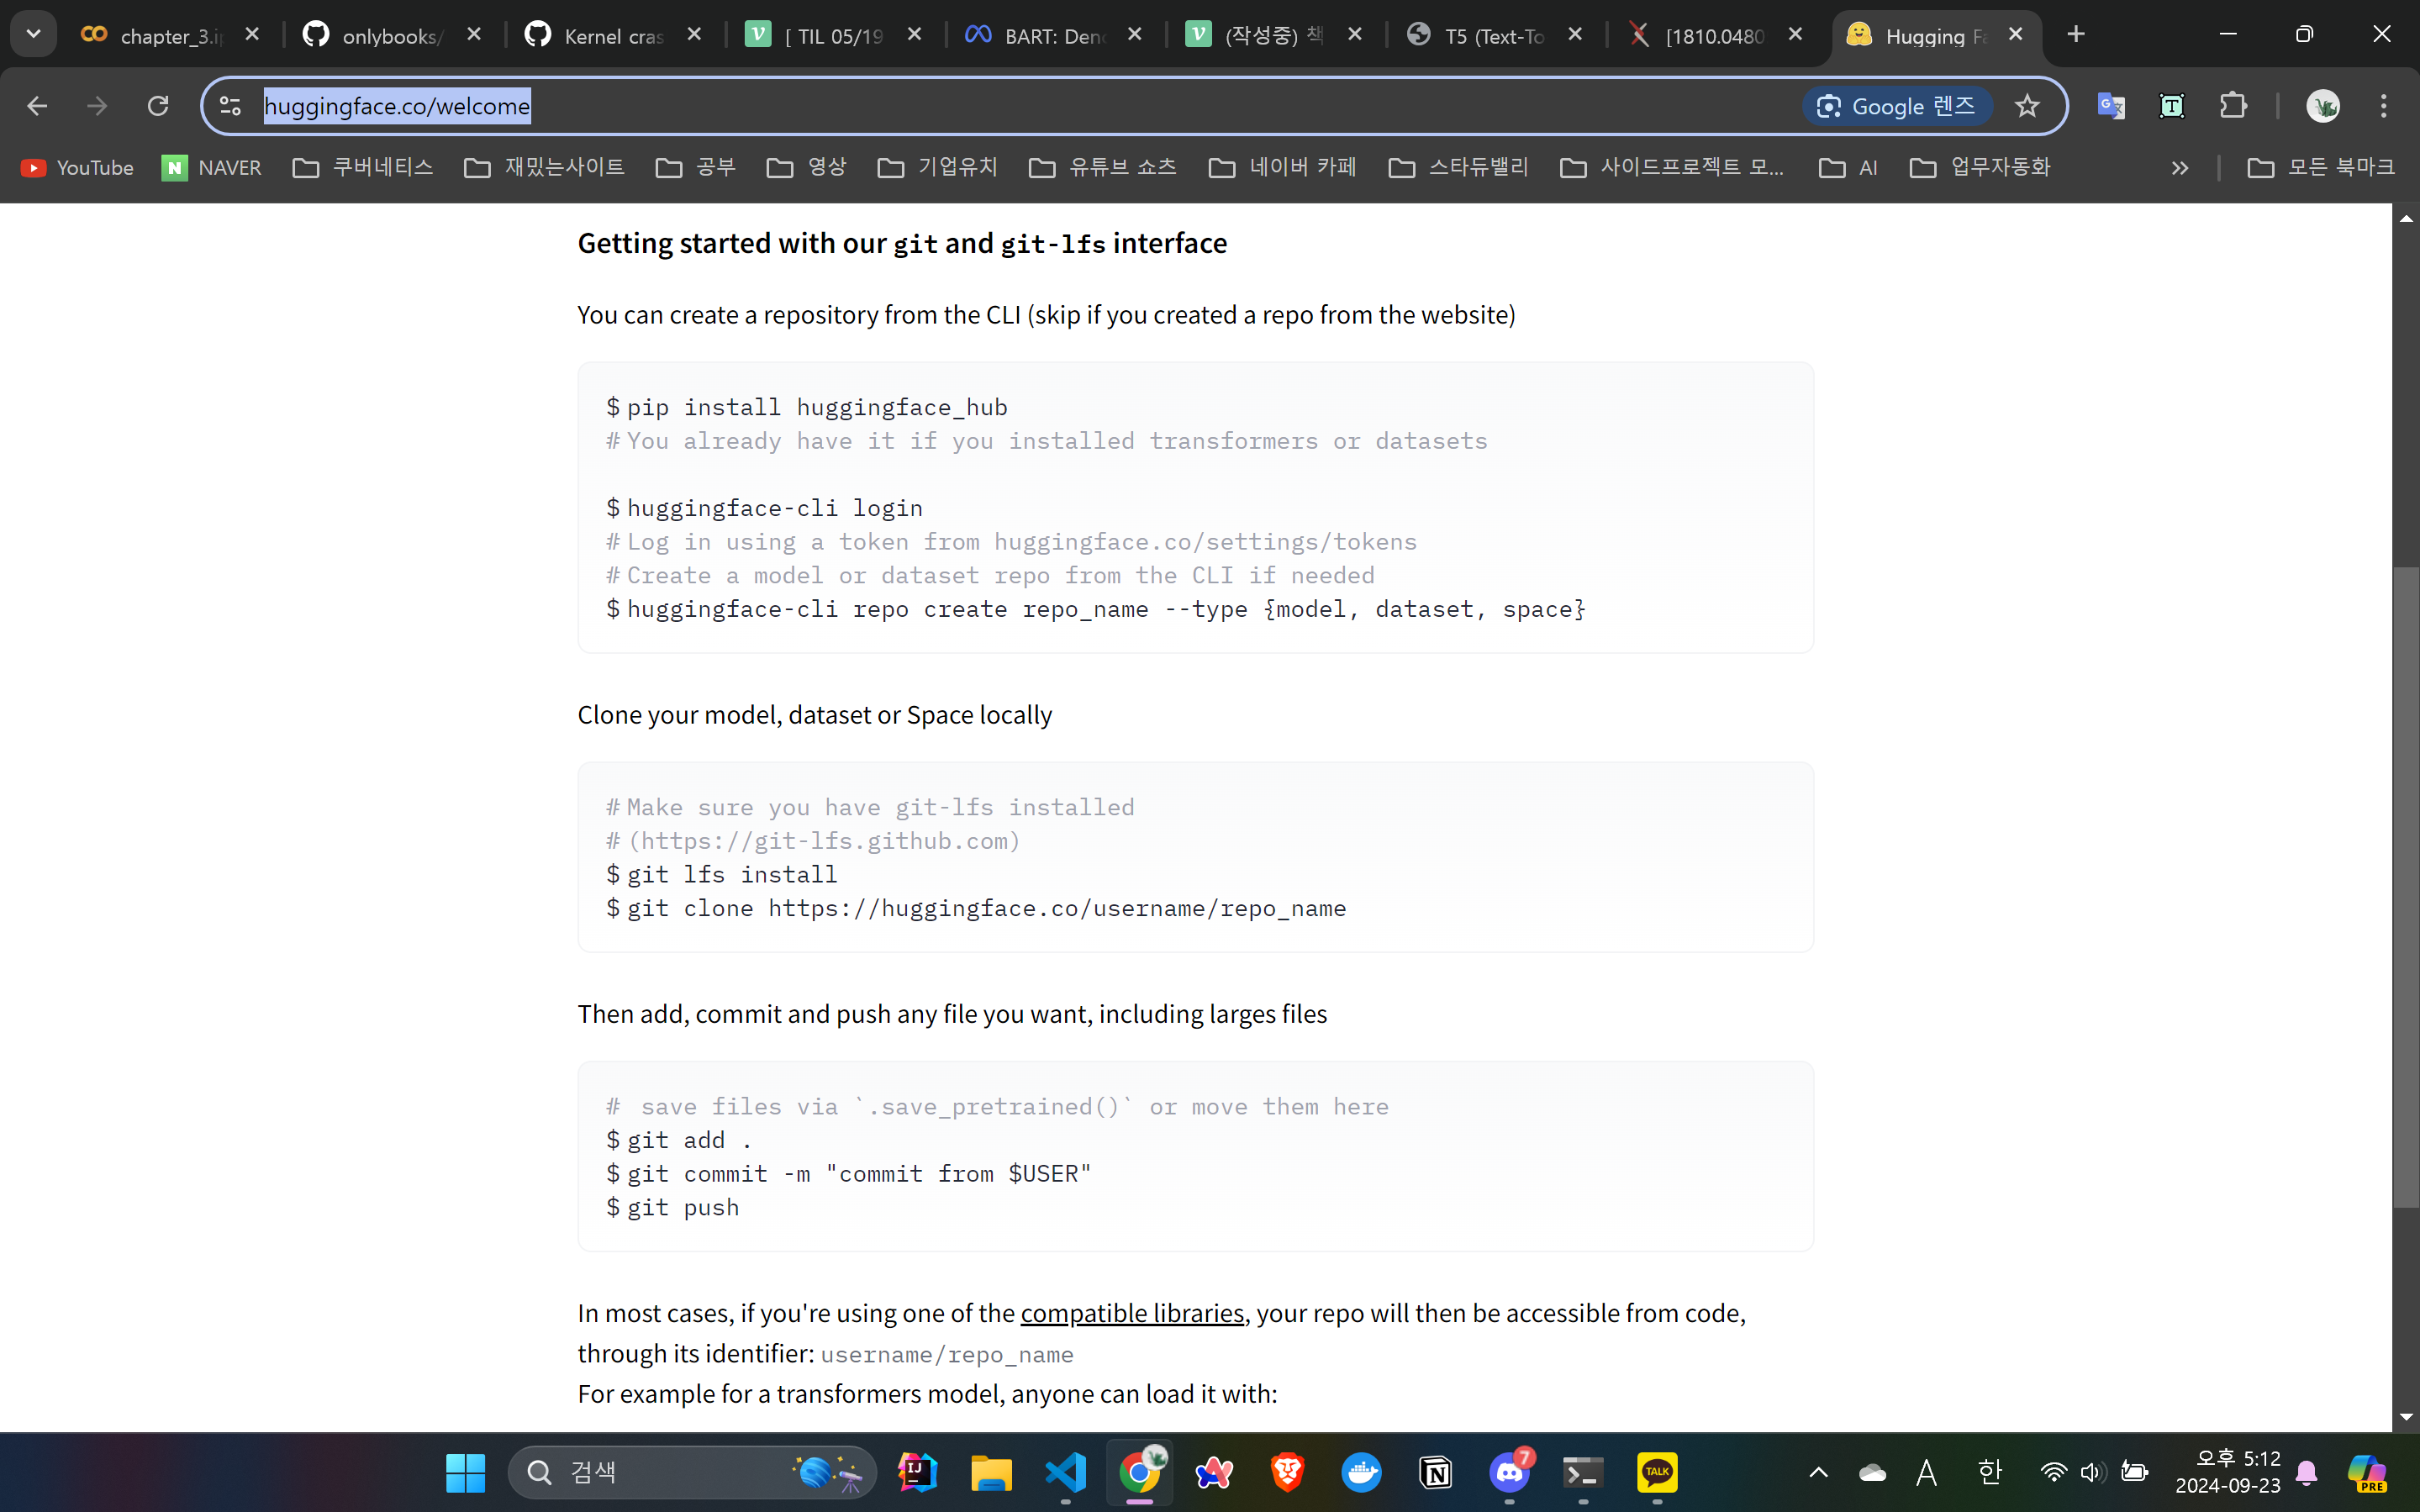
Task: Open the Google Translate extension icon
Action: pos(2110,106)
